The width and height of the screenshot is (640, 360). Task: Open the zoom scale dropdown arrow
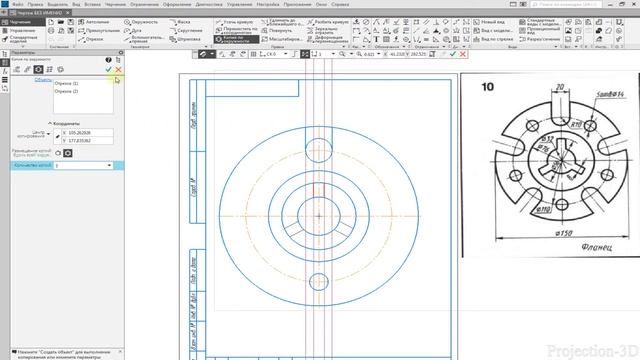[x=379, y=54]
